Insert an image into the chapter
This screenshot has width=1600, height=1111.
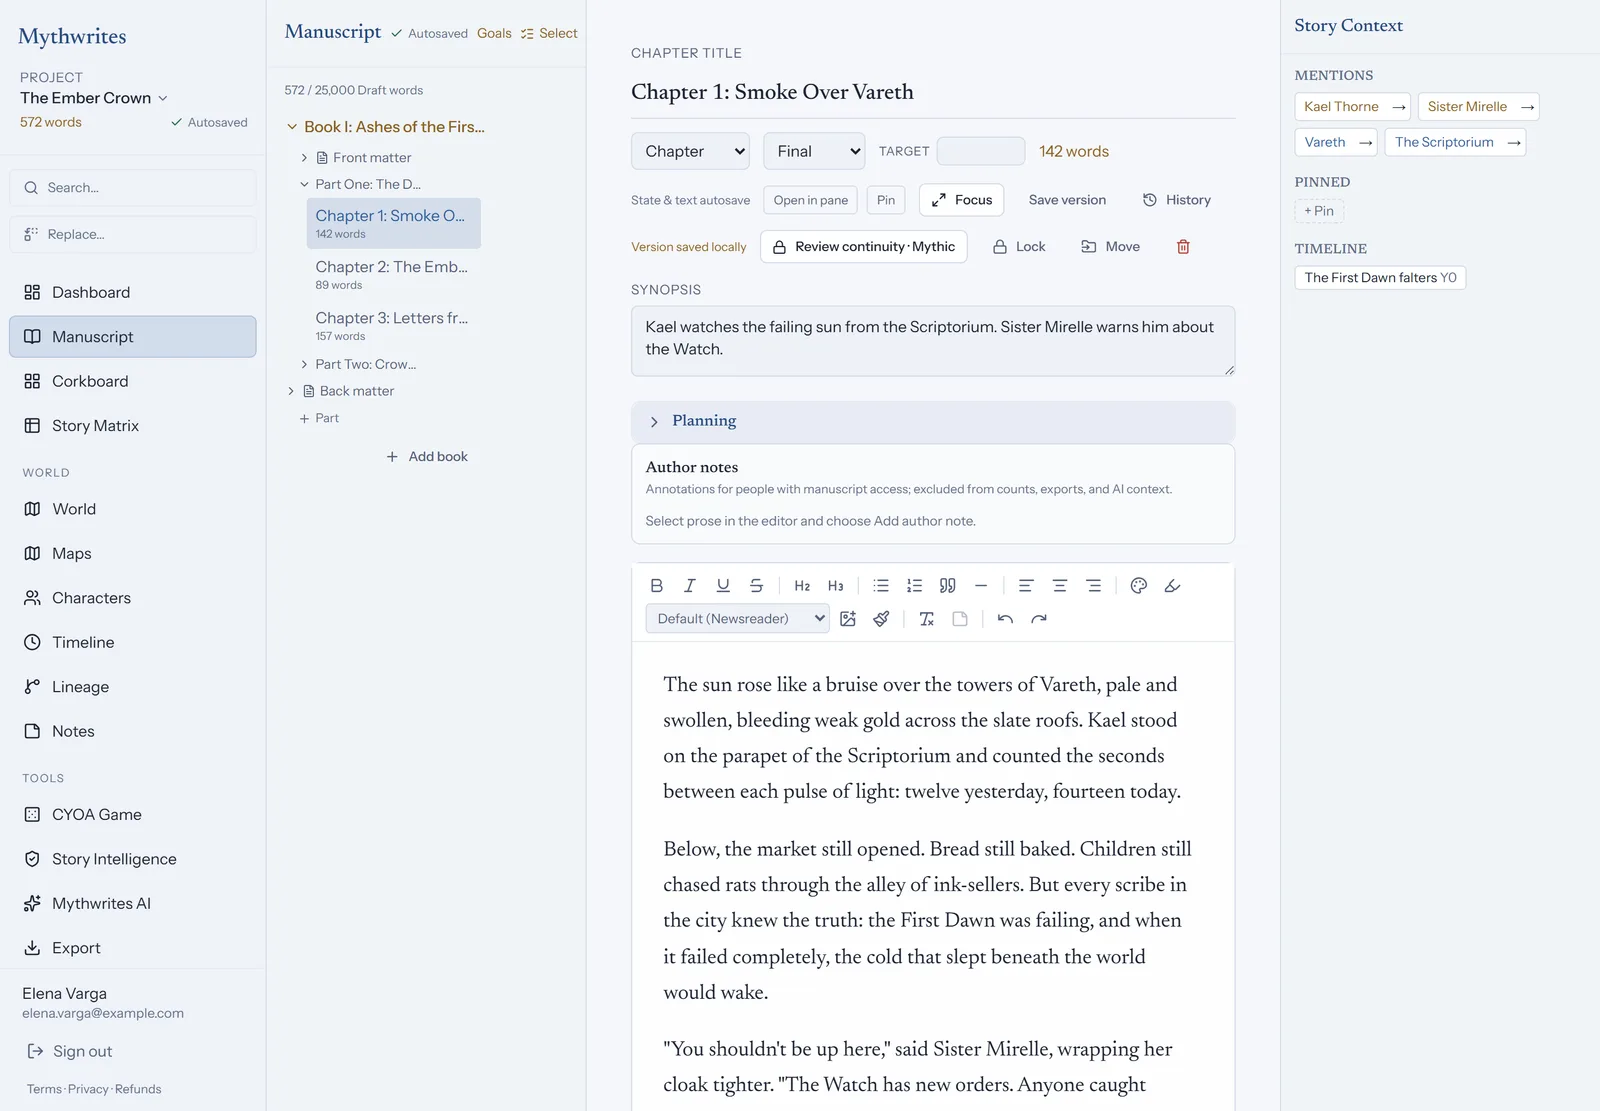tap(848, 619)
